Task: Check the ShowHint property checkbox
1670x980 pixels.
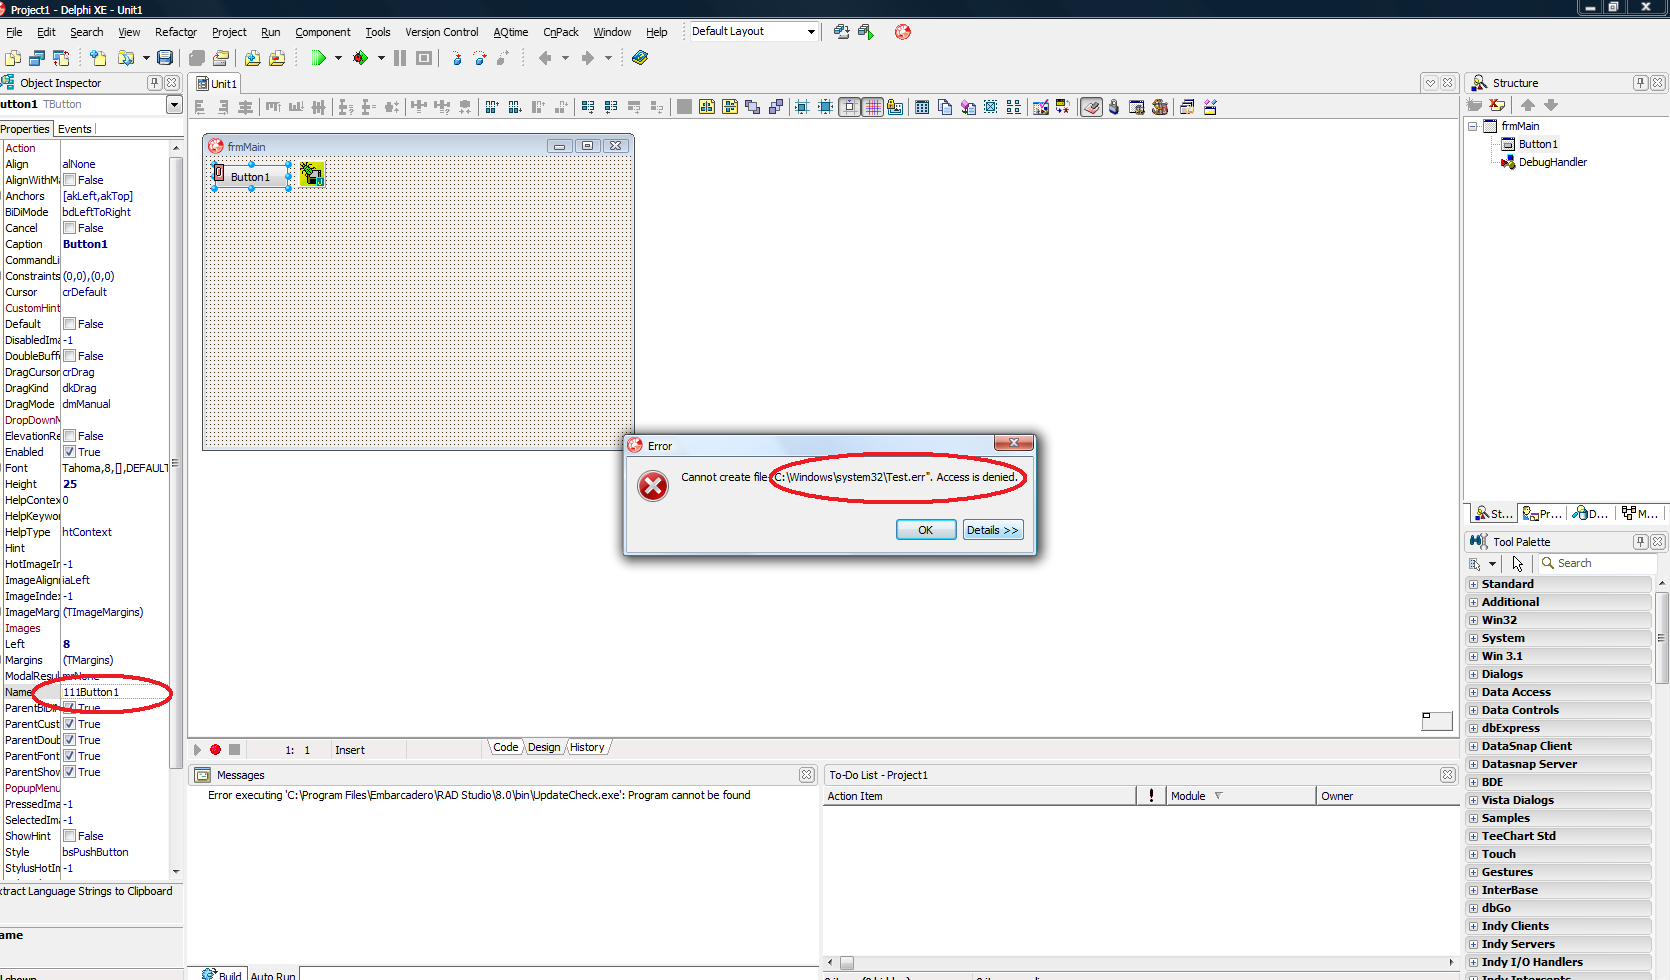Action: point(70,836)
